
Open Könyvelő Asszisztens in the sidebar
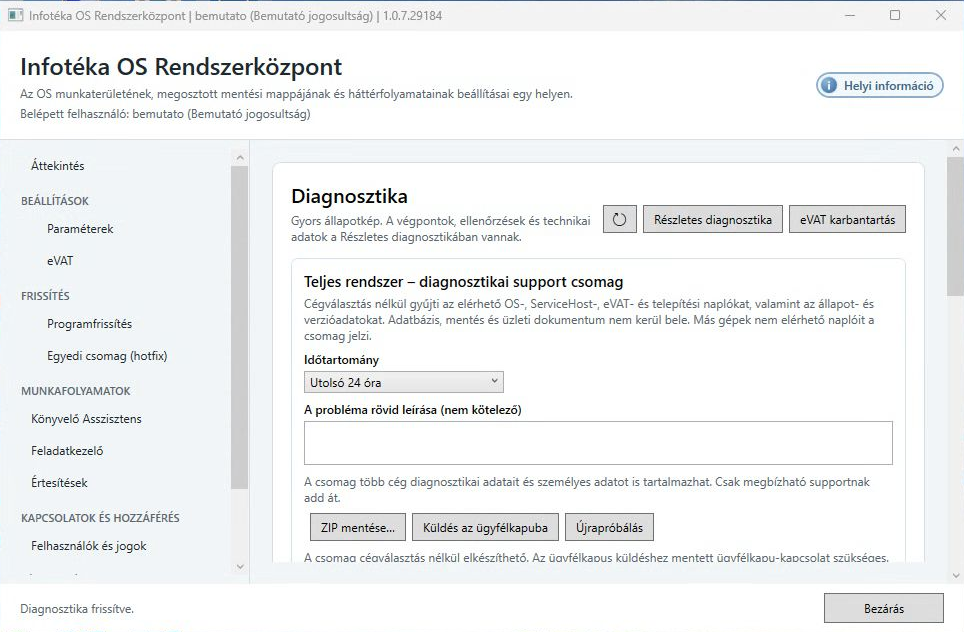tap(86, 419)
